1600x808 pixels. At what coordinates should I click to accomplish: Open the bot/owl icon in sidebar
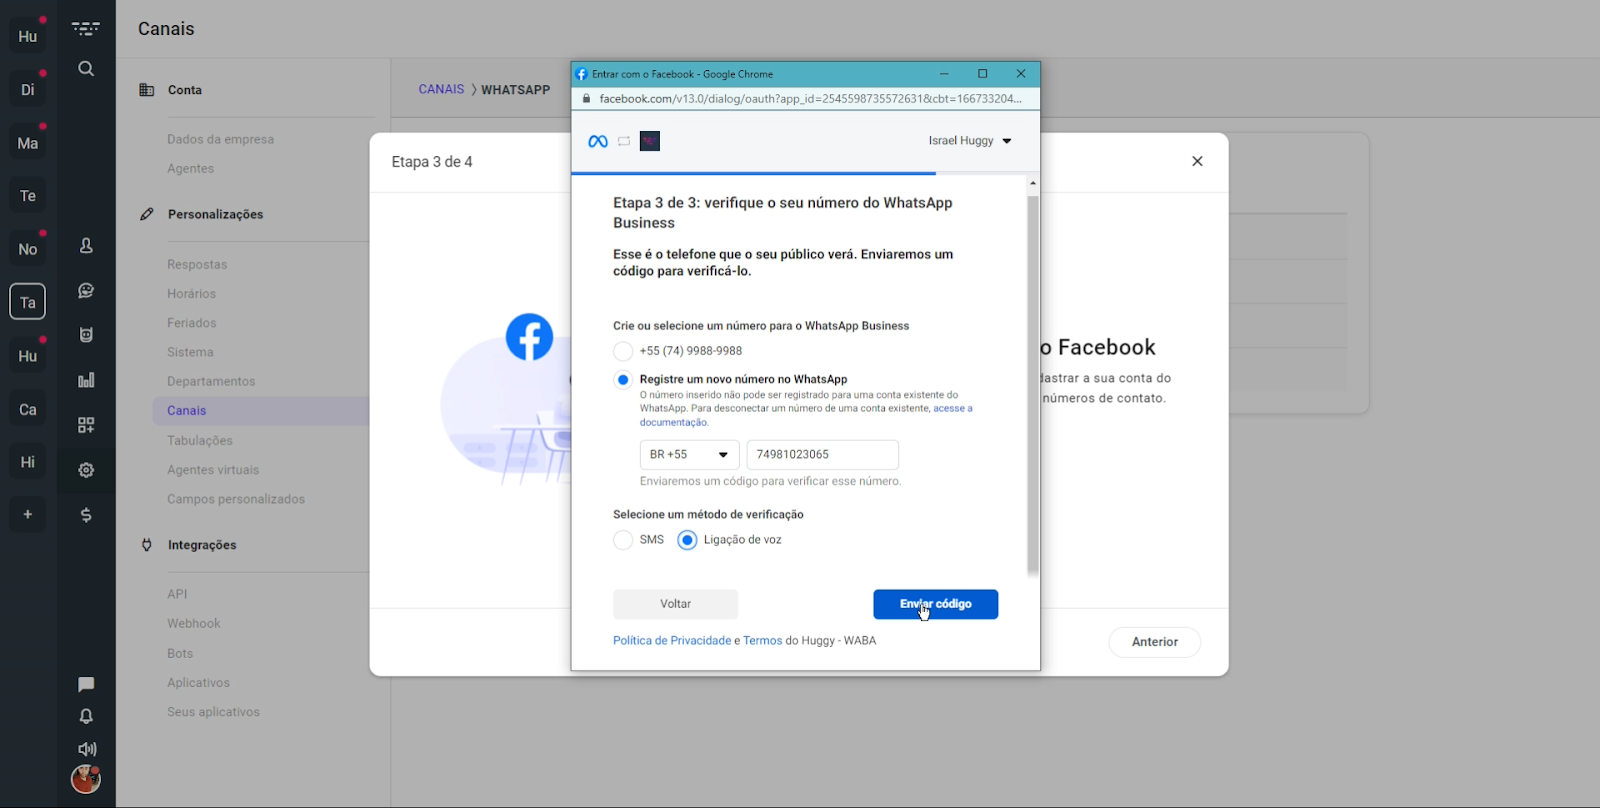(86, 335)
